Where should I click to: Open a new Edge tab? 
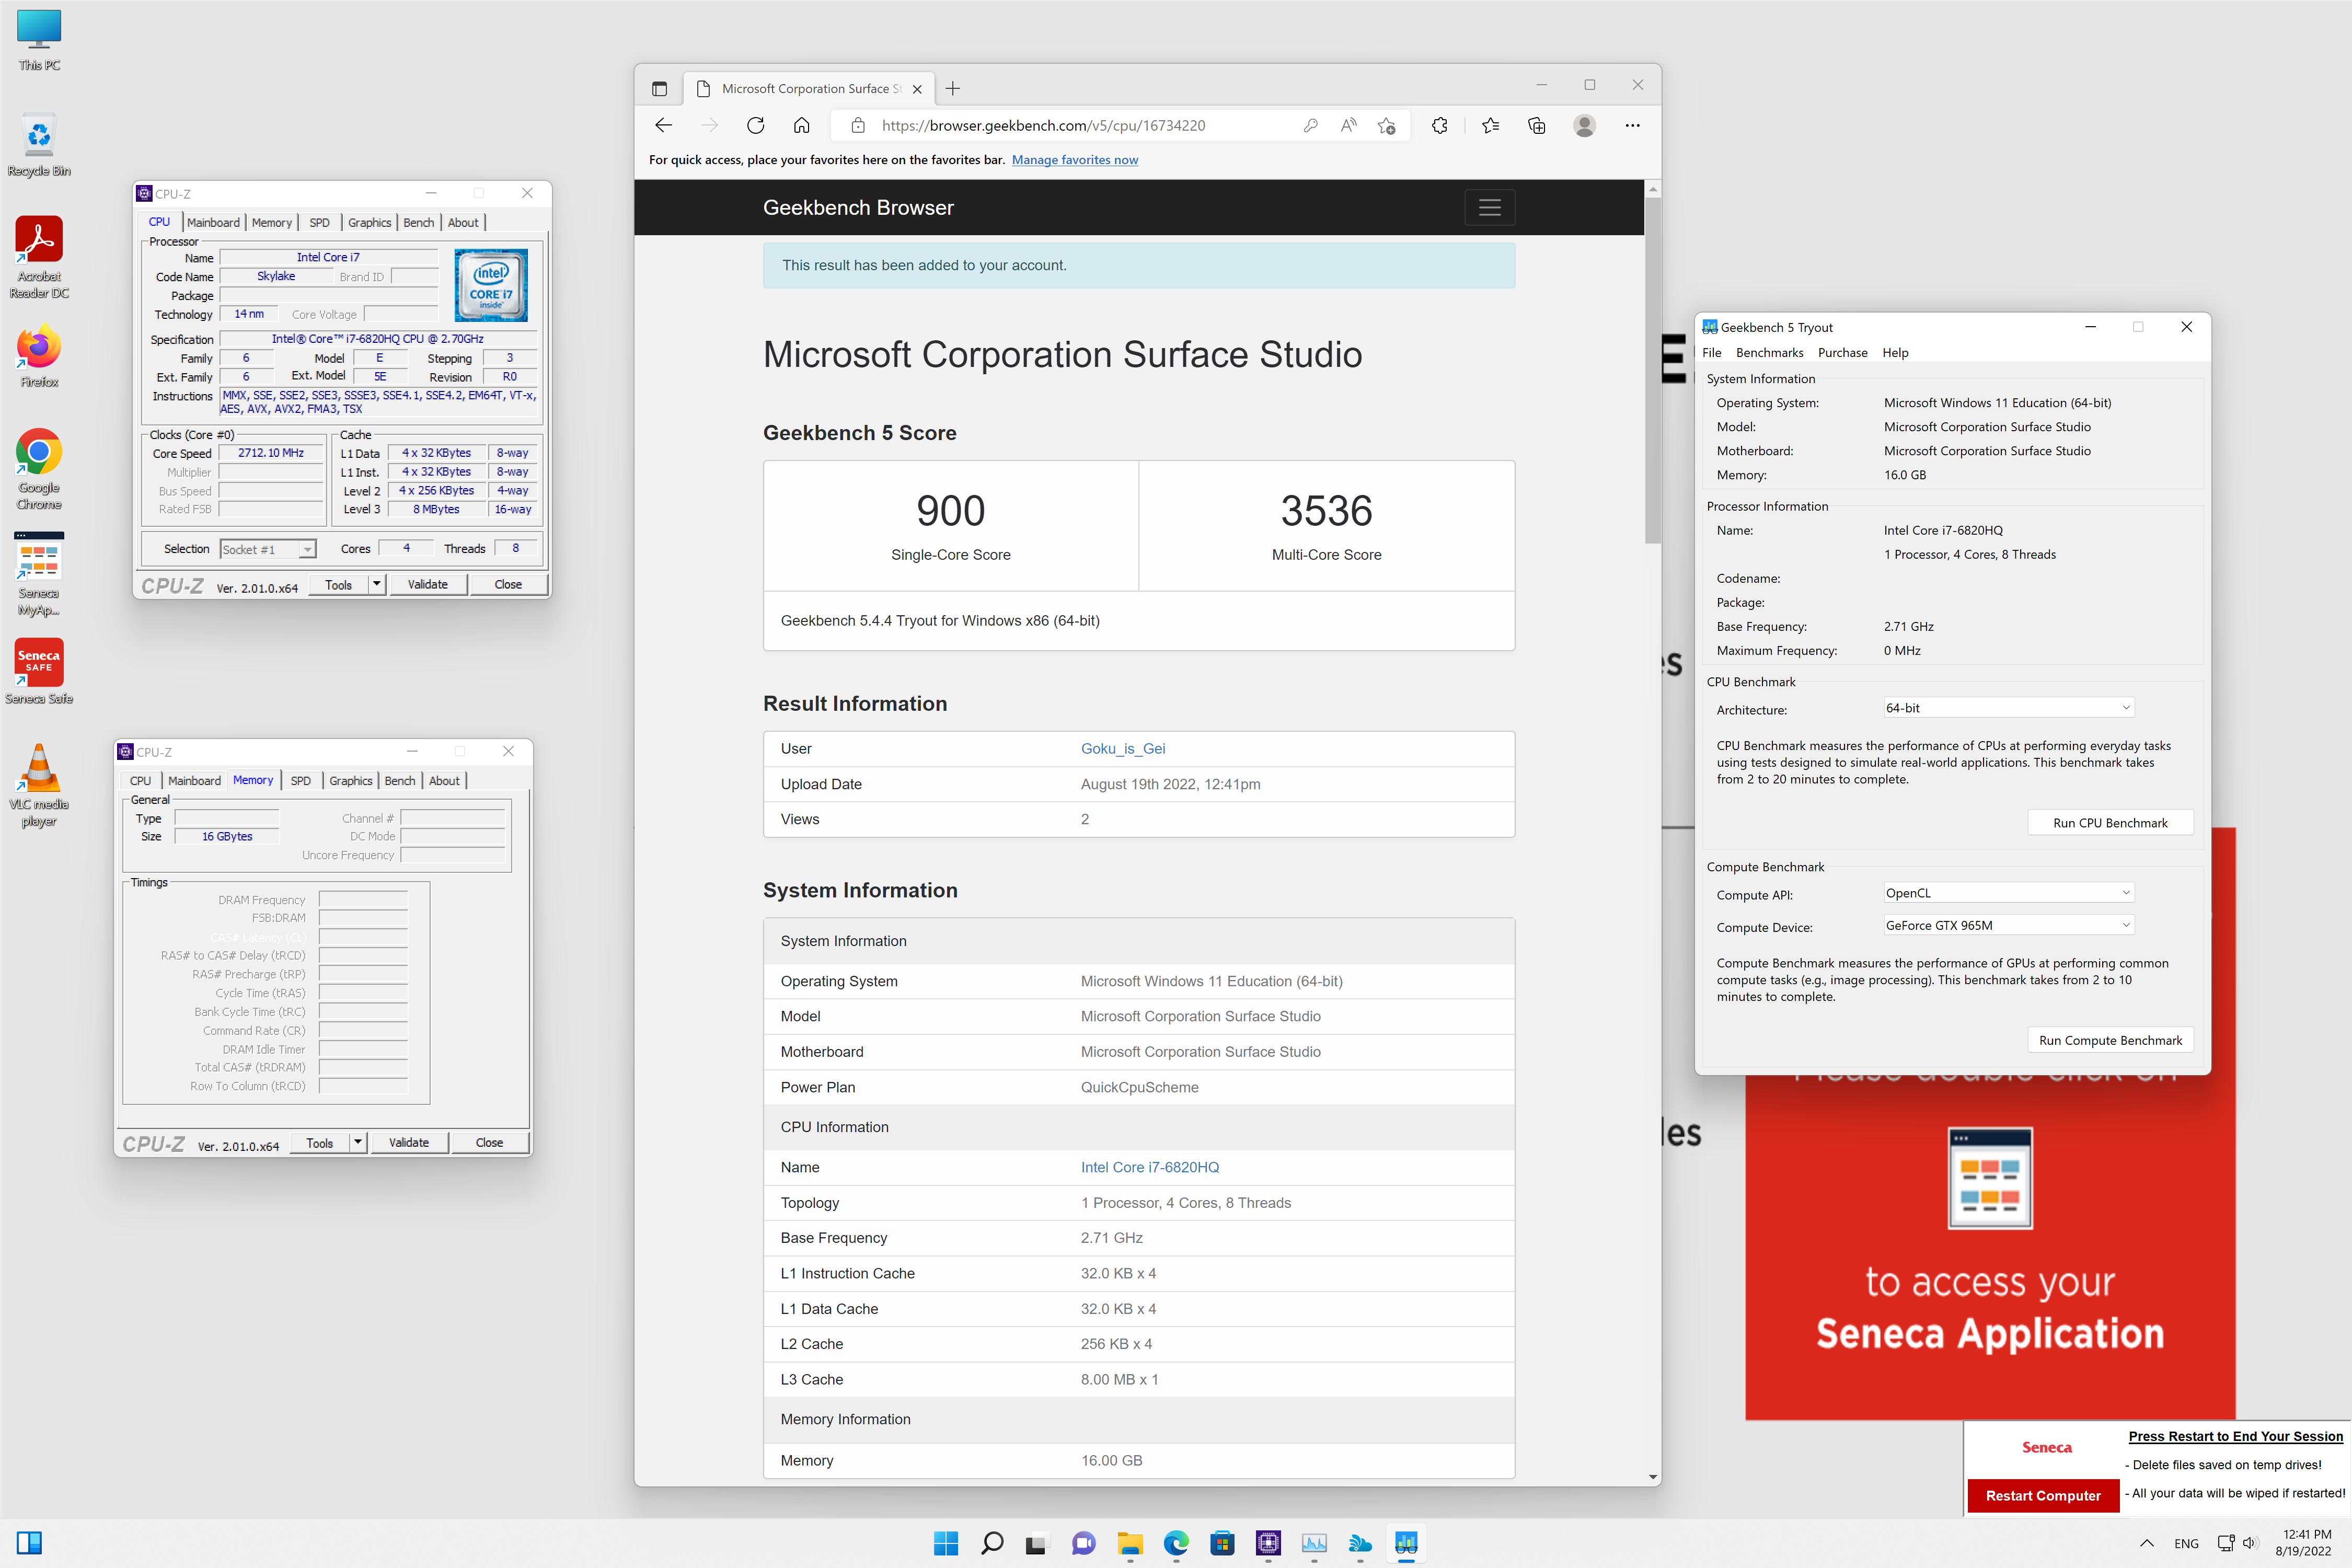953,89
